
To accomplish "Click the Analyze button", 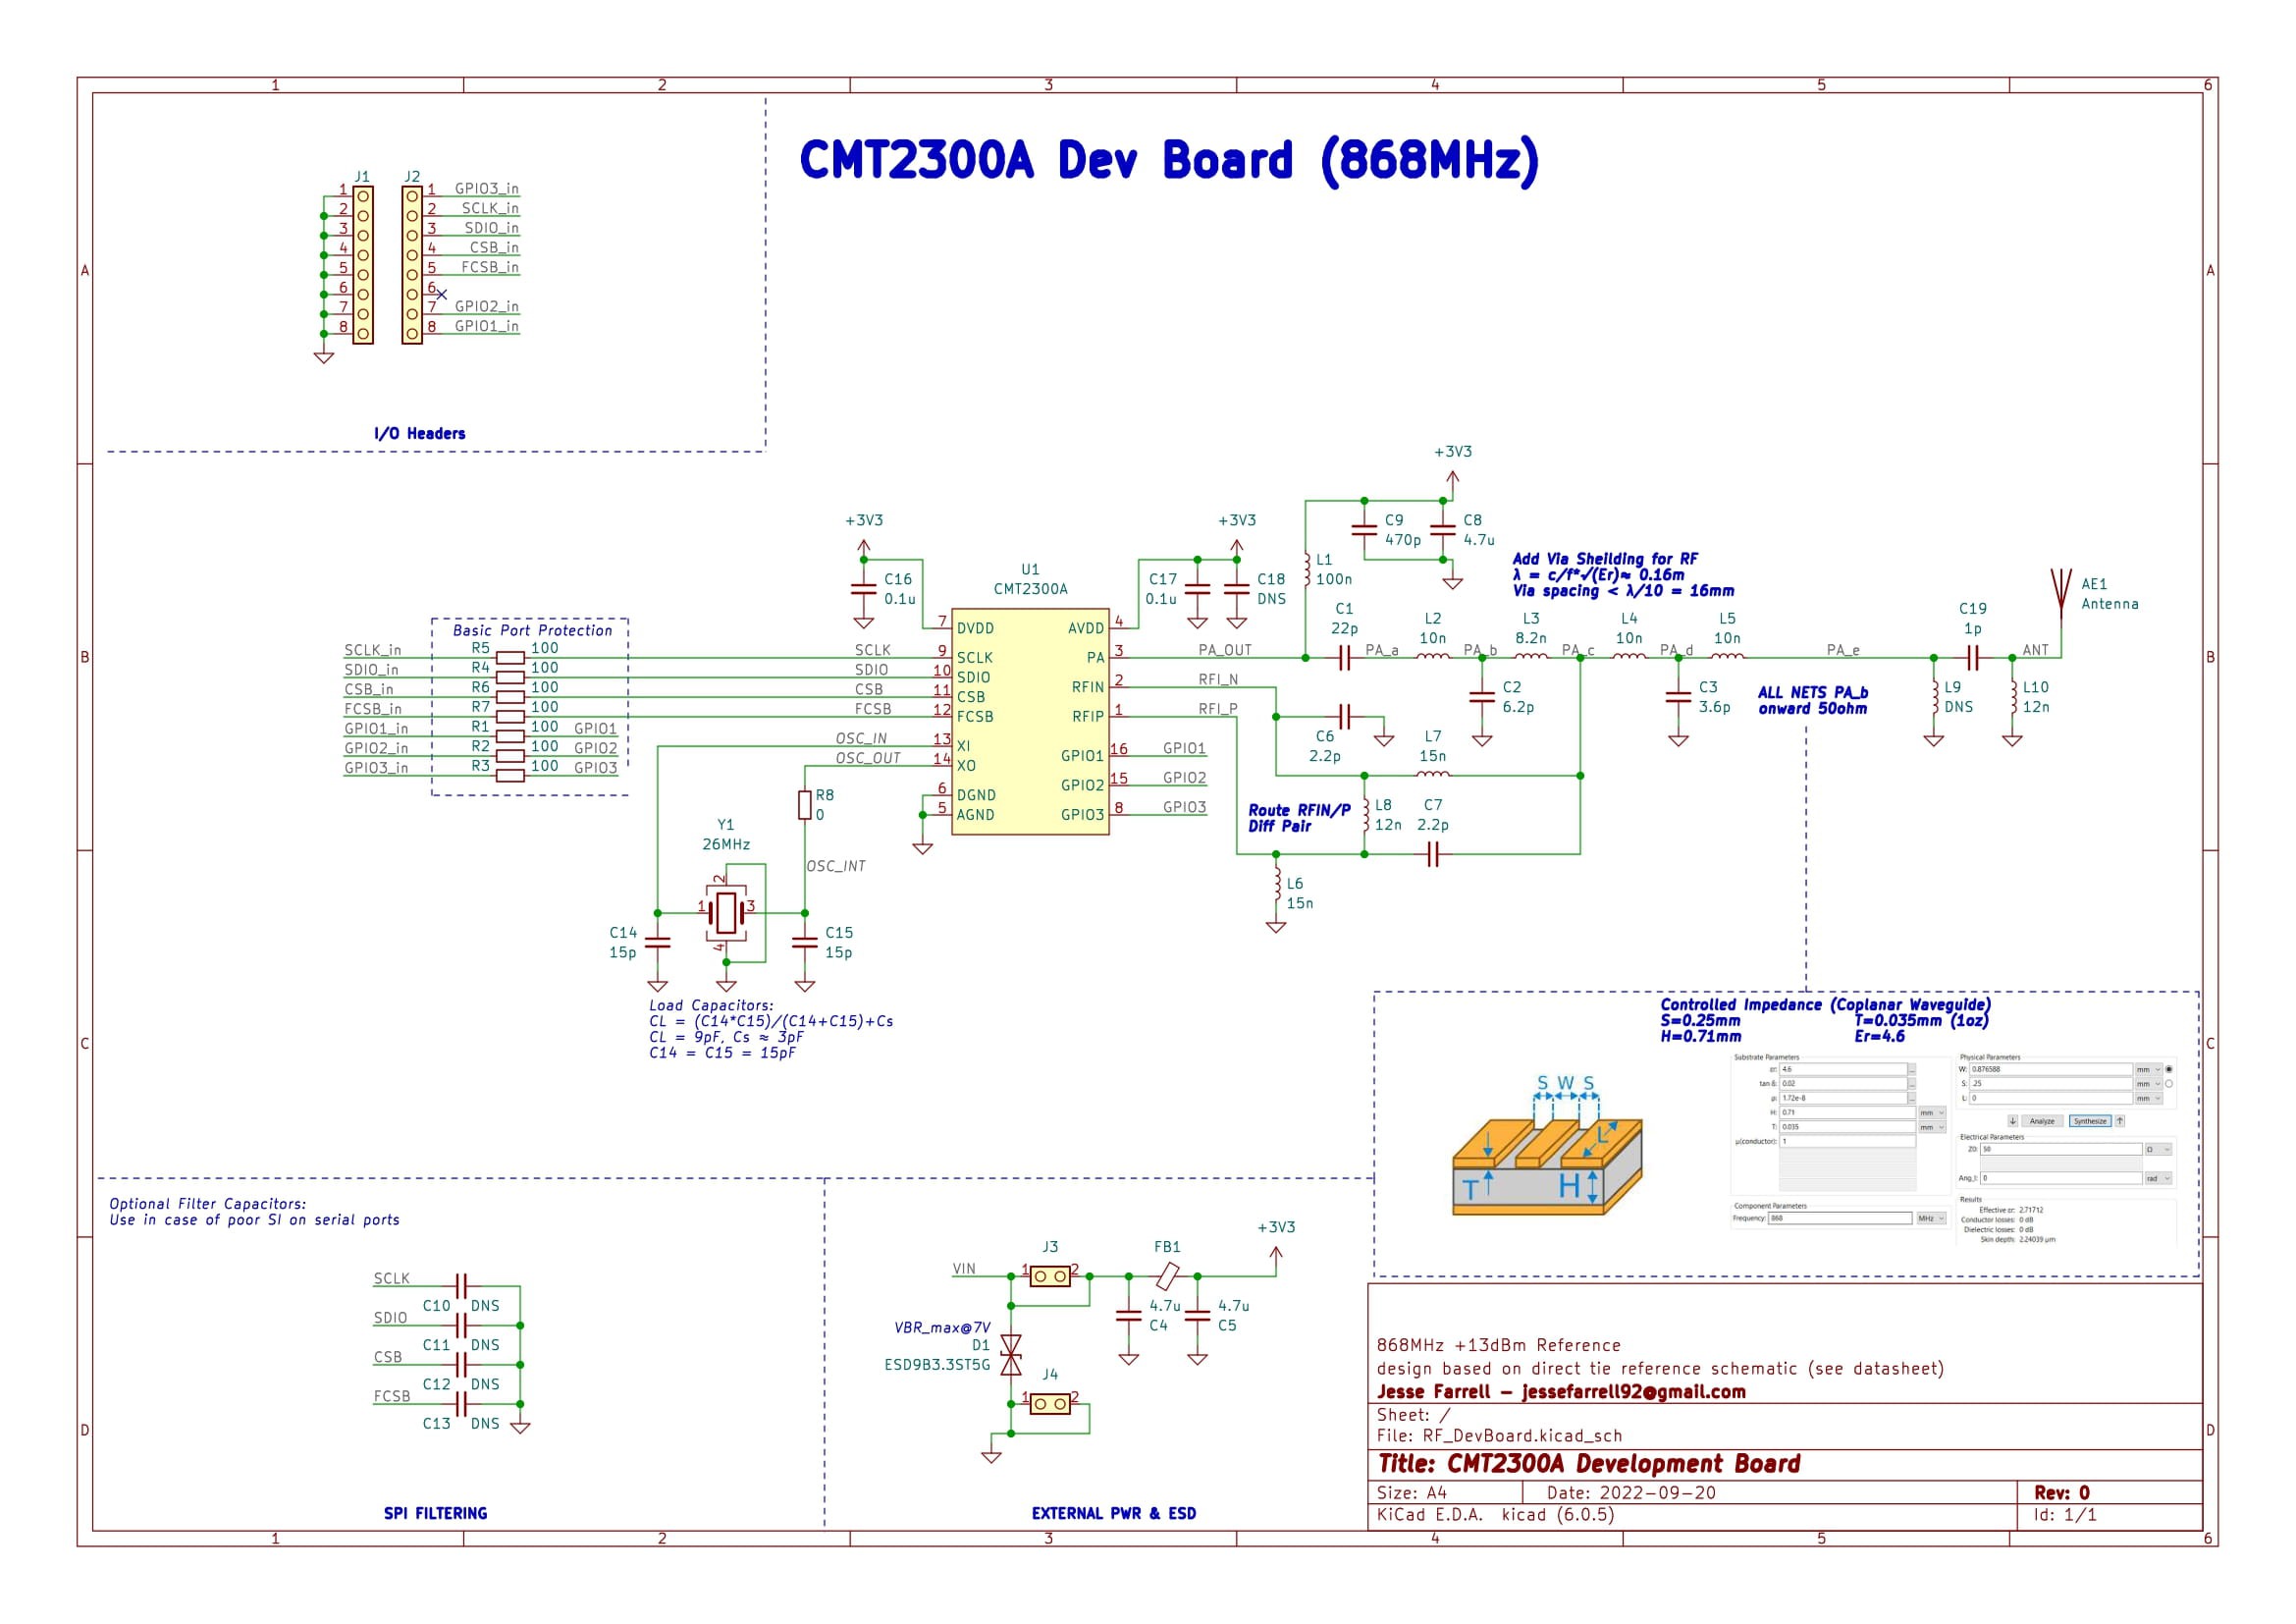I will click(x=2042, y=1121).
